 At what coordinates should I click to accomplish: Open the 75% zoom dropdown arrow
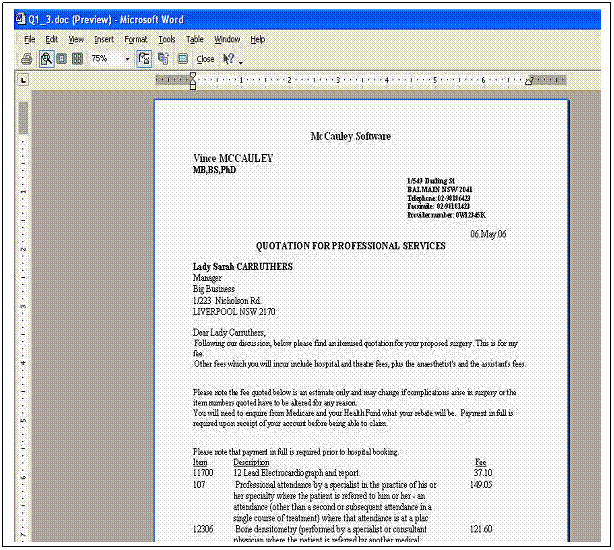pyautogui.click(x=127, y=59)
